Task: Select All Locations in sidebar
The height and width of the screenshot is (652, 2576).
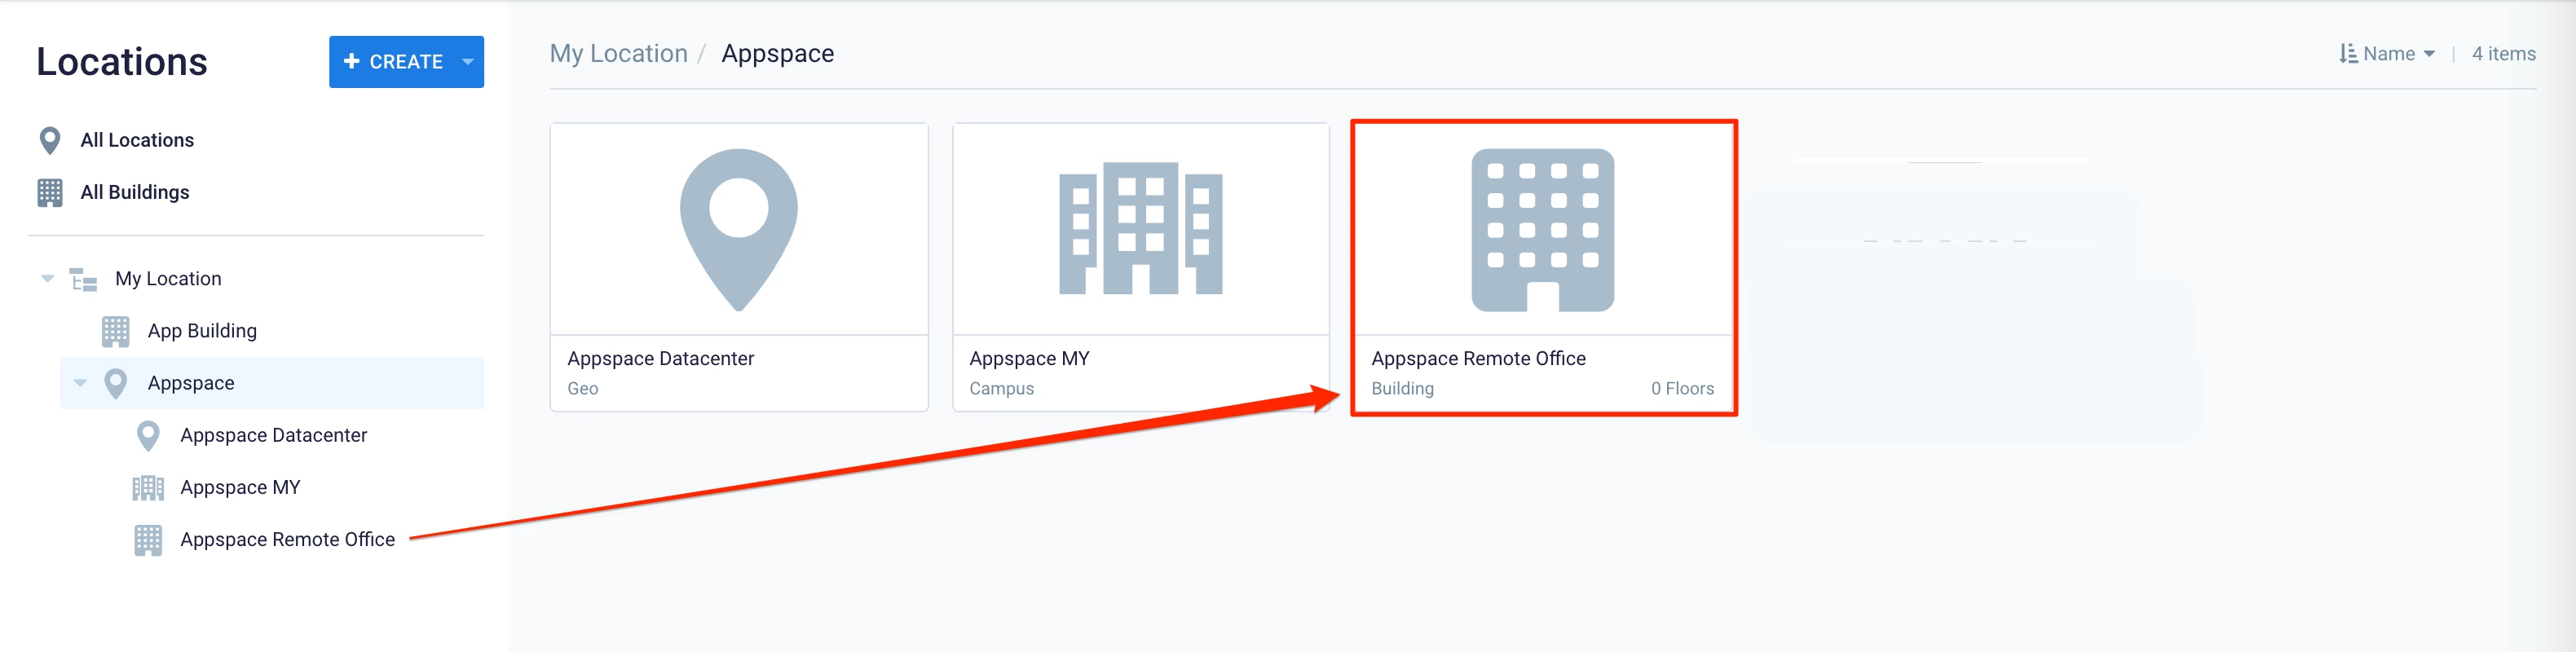Action: point(137,141)
